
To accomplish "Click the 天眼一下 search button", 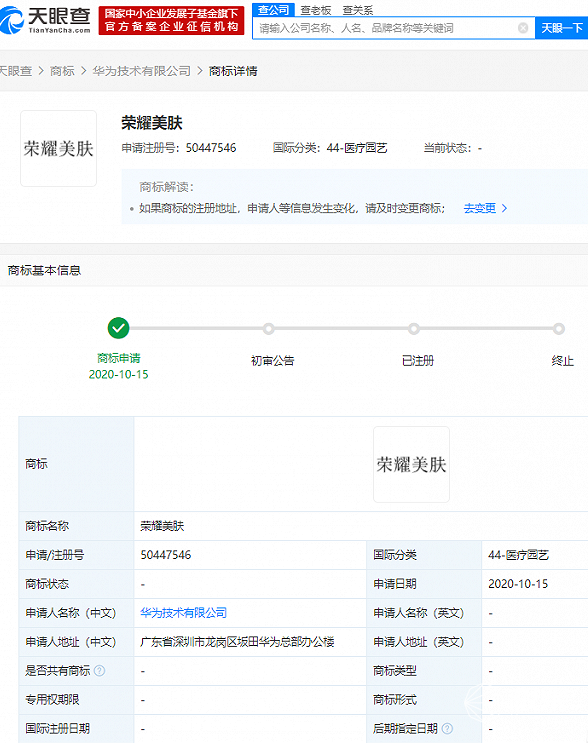I will point(561,28).
